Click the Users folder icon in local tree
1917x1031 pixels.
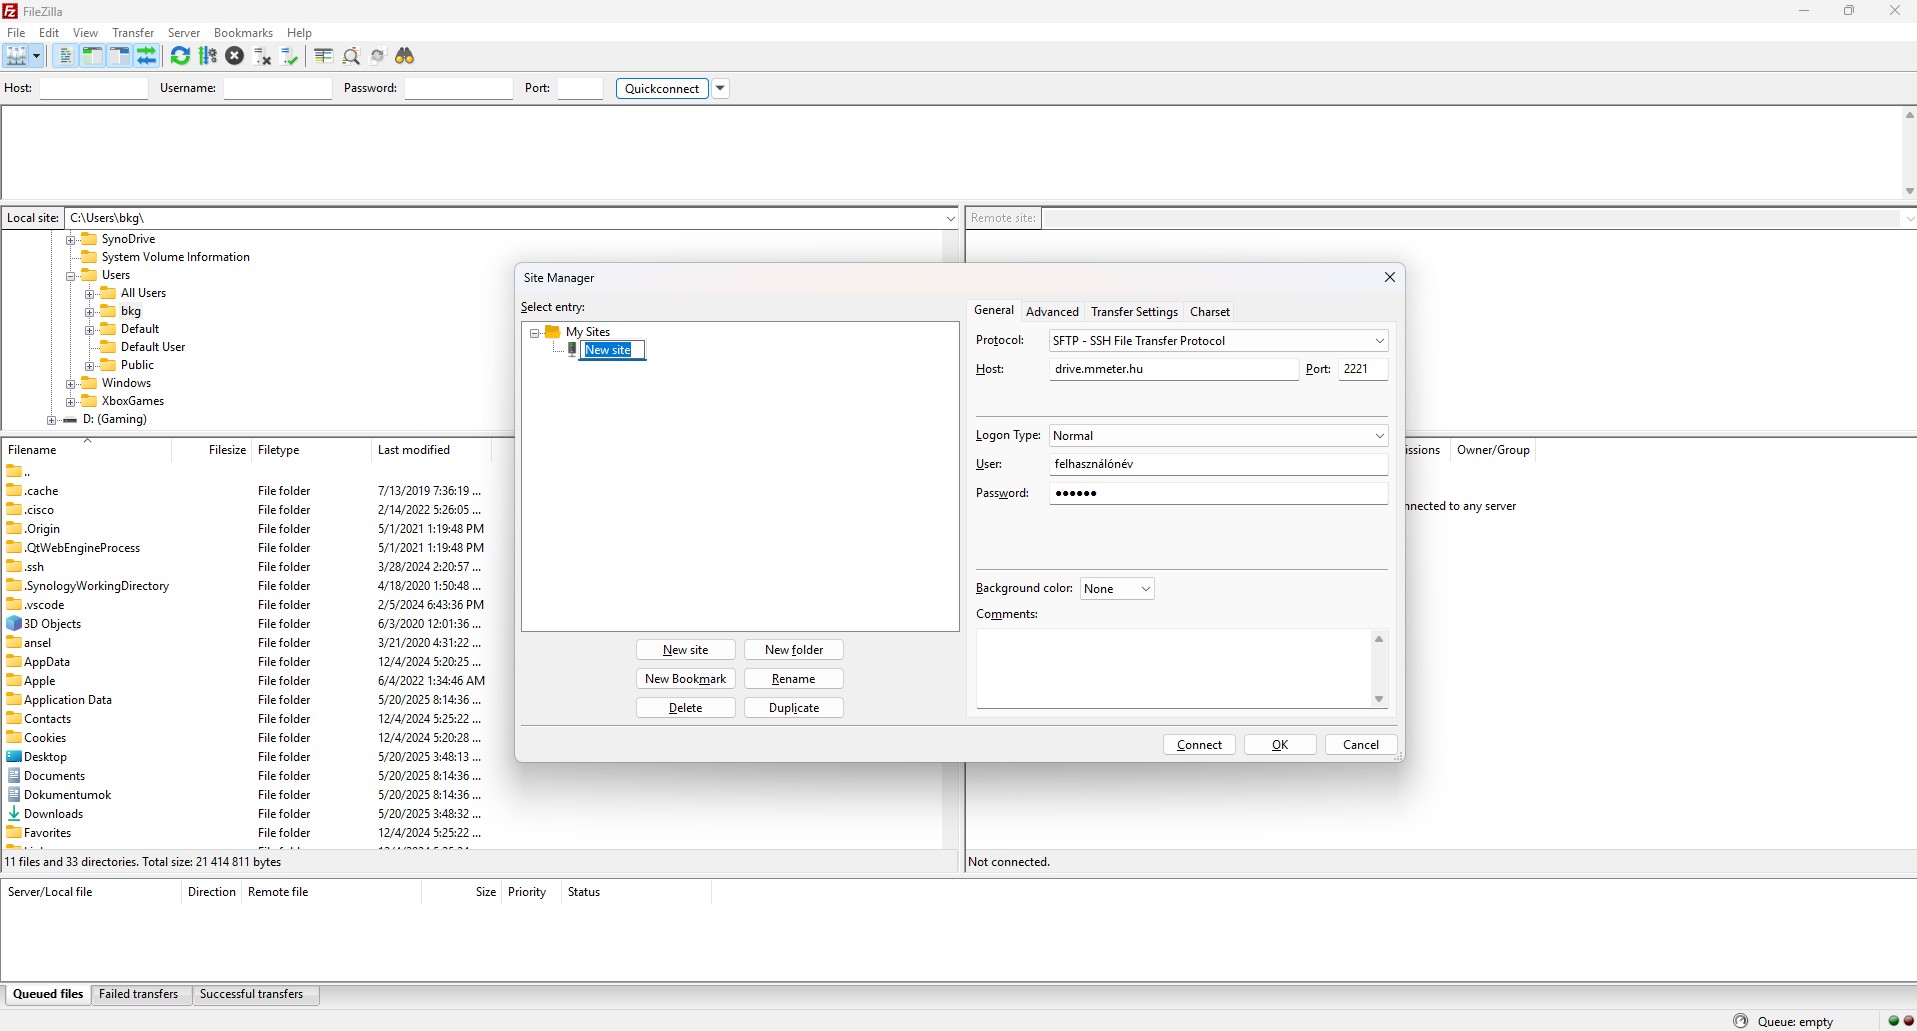click(x=89, y=275)
